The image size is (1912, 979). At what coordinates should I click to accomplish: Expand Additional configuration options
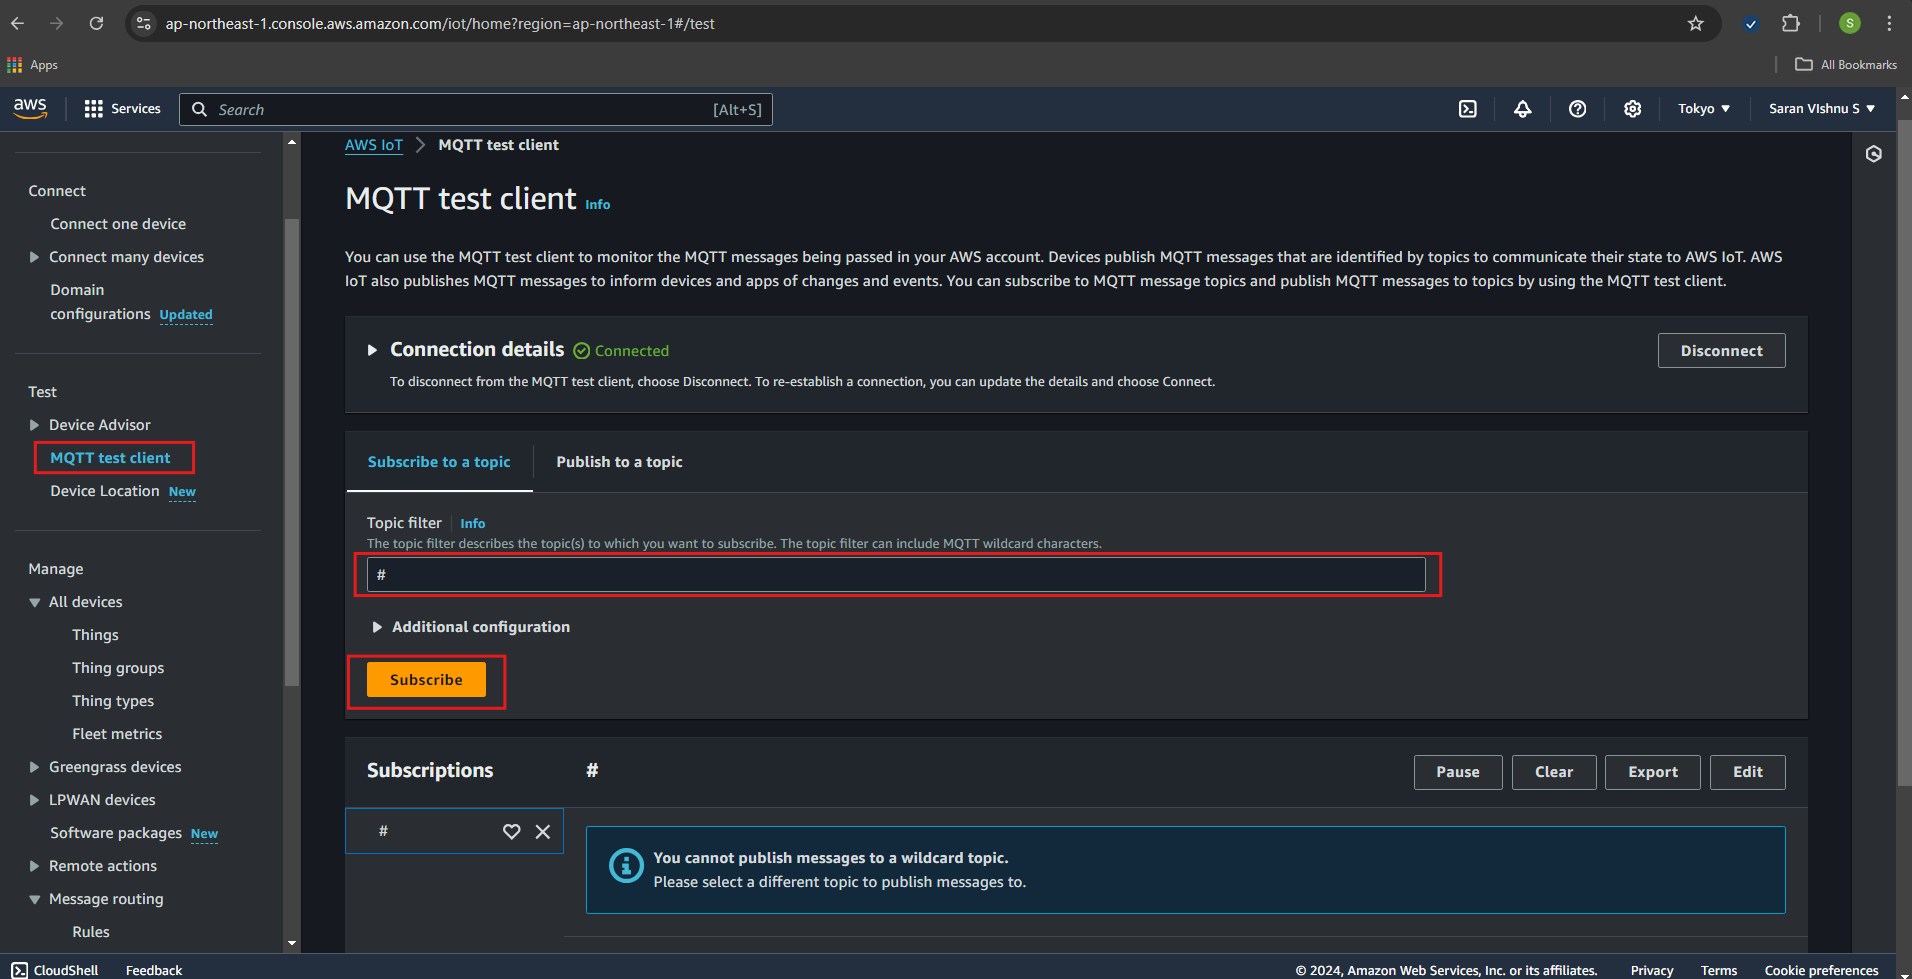(x=377, y=627)
